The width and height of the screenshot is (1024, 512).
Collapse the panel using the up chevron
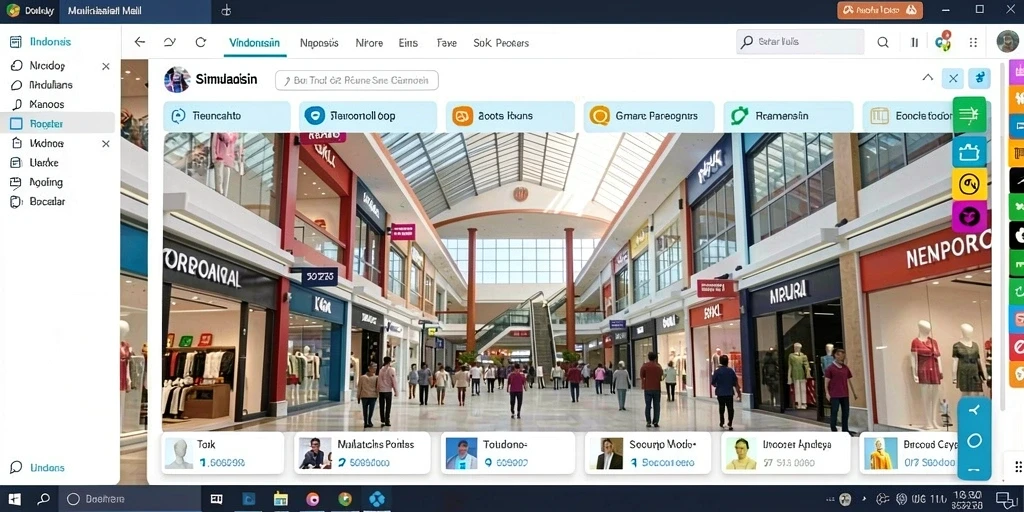pos(927,78)
